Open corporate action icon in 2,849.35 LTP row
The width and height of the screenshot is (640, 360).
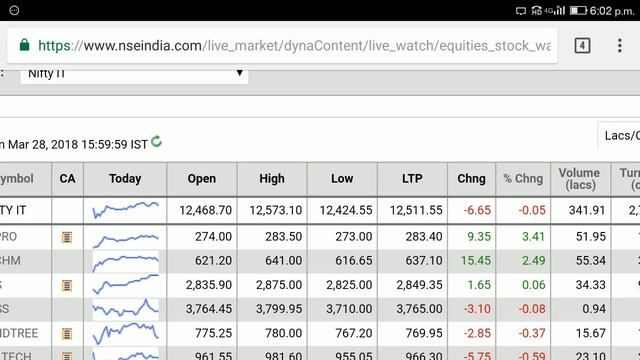(67, 285)
